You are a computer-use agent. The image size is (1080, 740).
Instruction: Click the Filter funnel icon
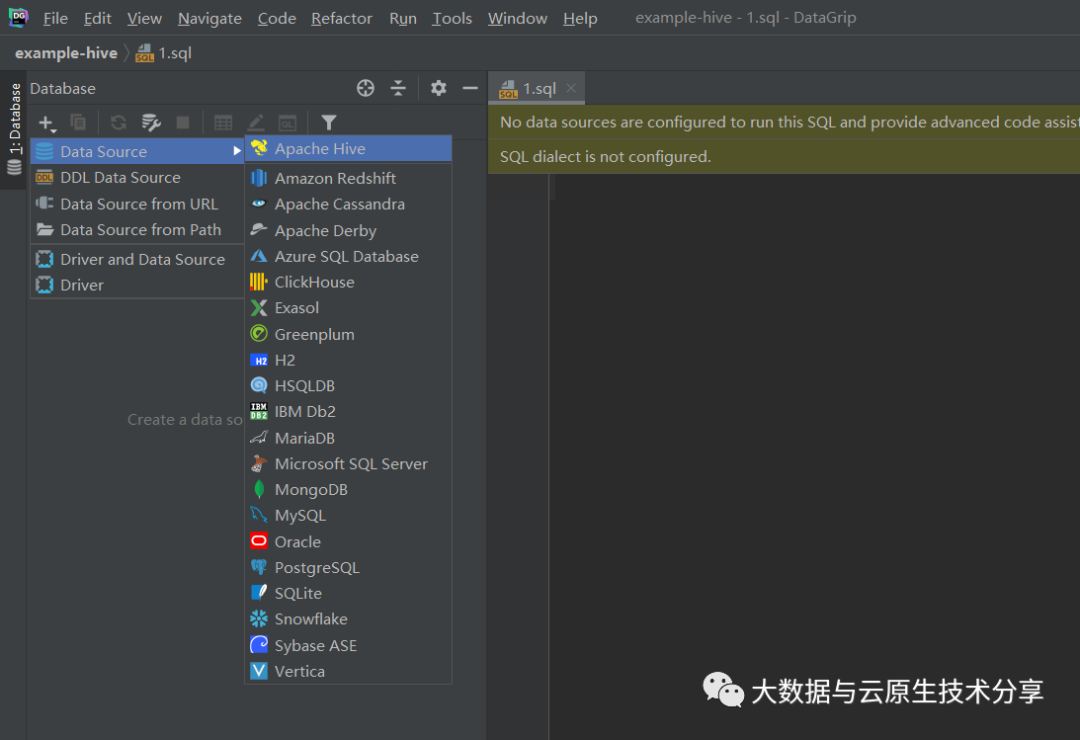[329, 123]
